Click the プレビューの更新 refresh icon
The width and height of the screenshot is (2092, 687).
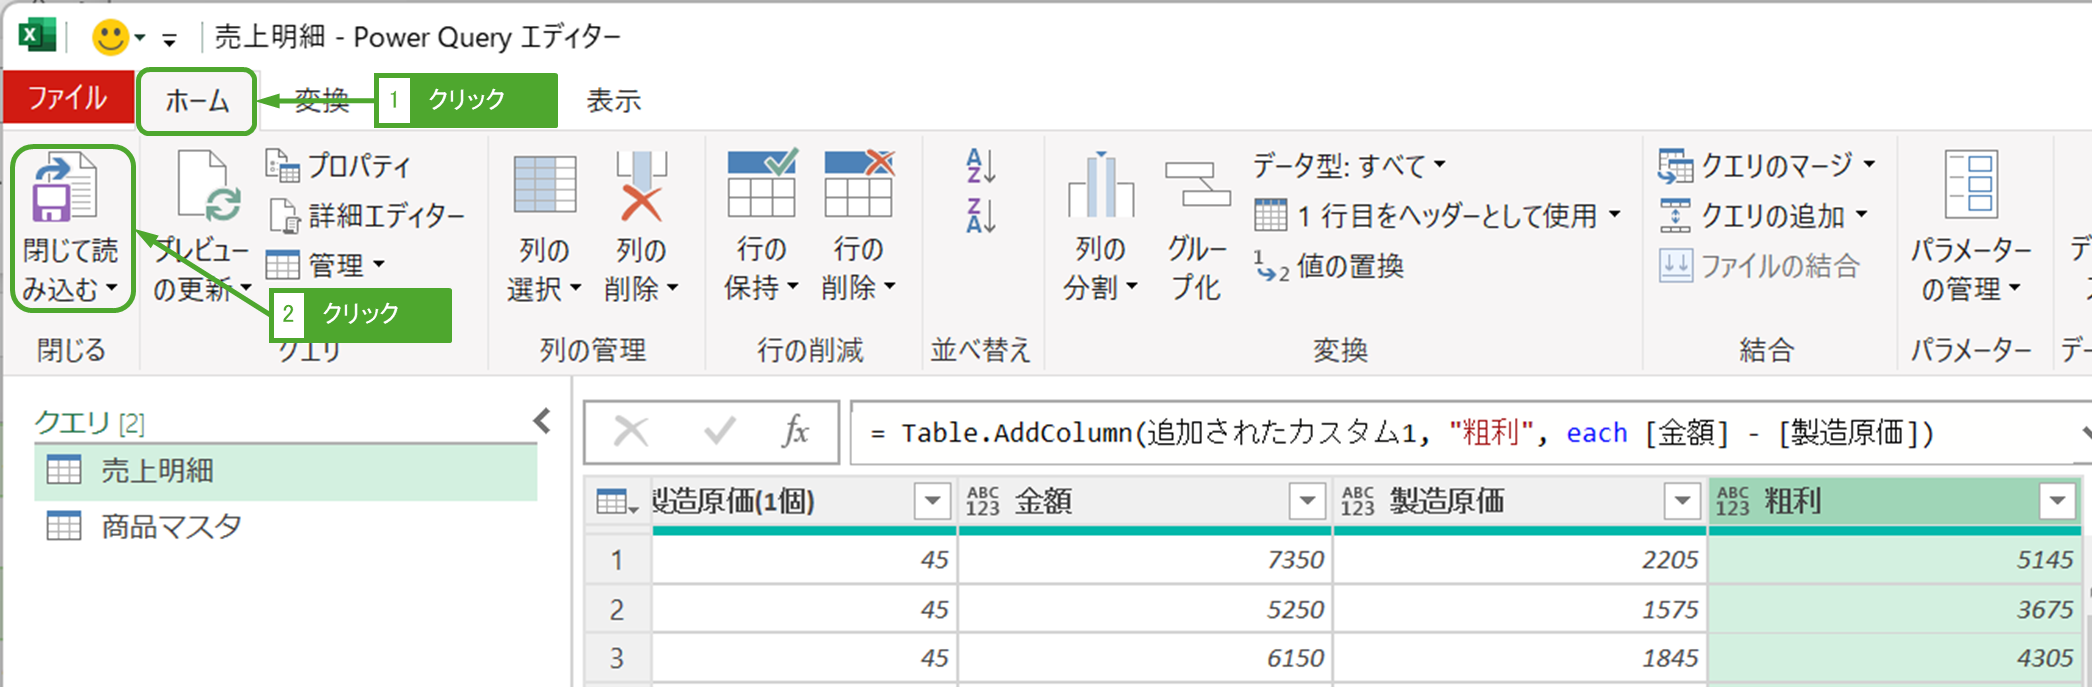(x=208, y=187)
